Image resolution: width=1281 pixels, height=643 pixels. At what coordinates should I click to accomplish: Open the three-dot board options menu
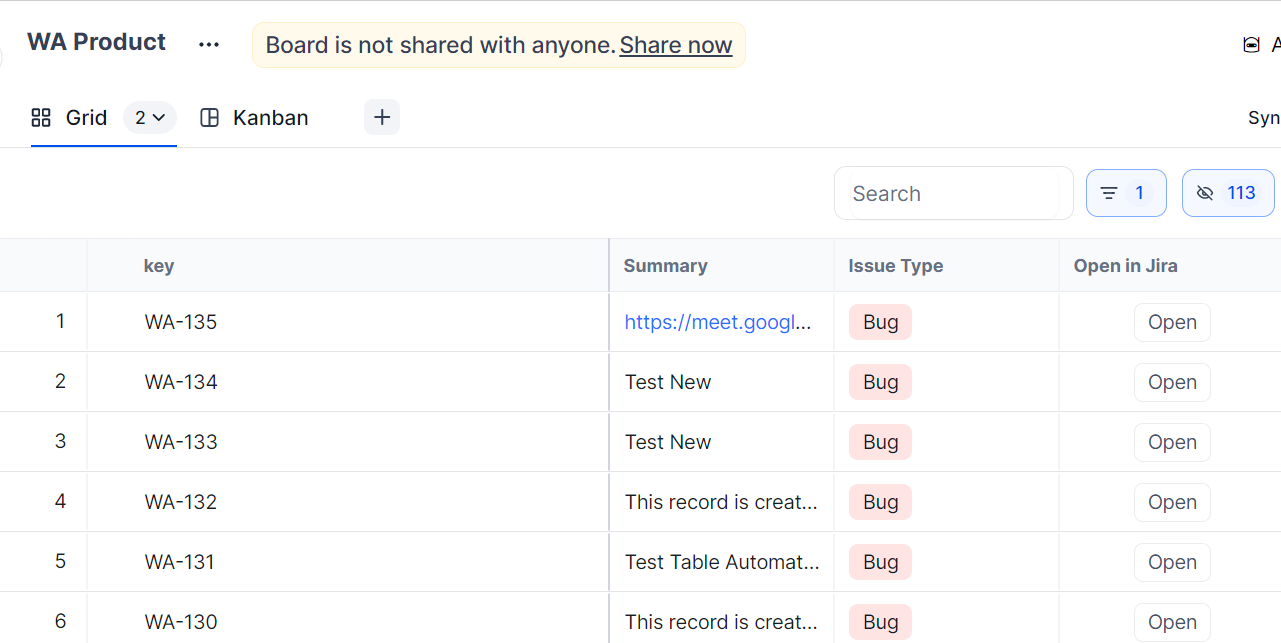pyautogui.click(x=208, y=45)
